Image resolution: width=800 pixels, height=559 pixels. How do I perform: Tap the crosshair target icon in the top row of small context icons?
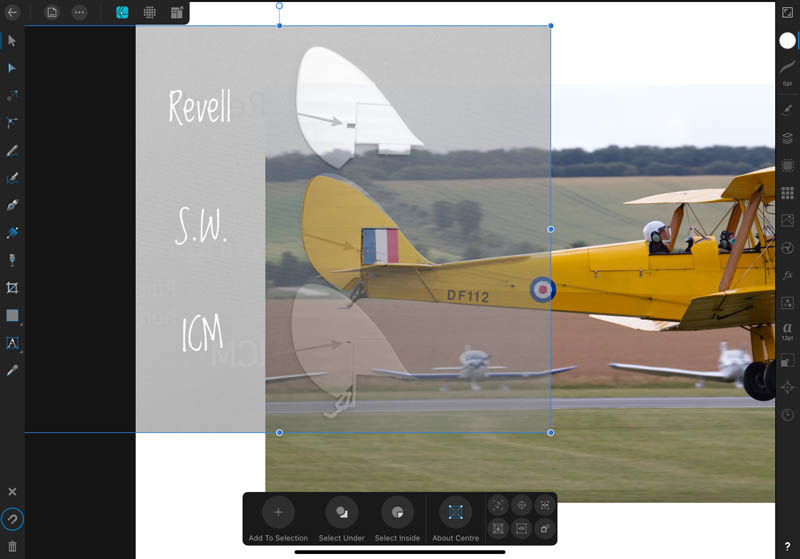[521, 505]
